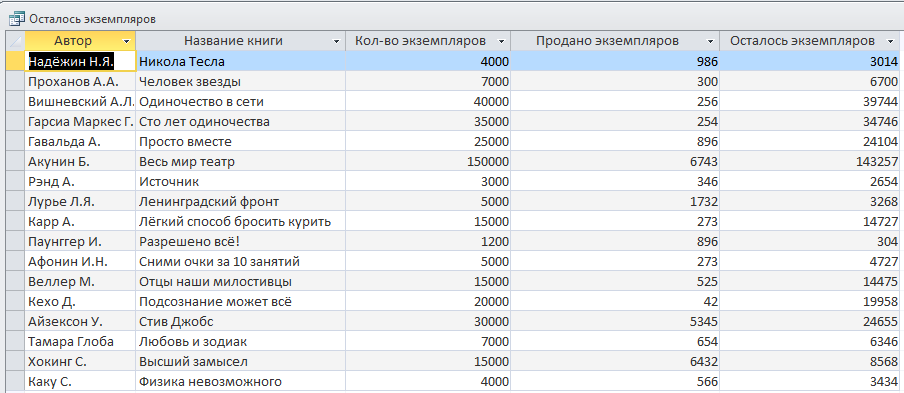The image size is (904, 393).
Task: Click the sold value 1732
Action: coord(703,202)
